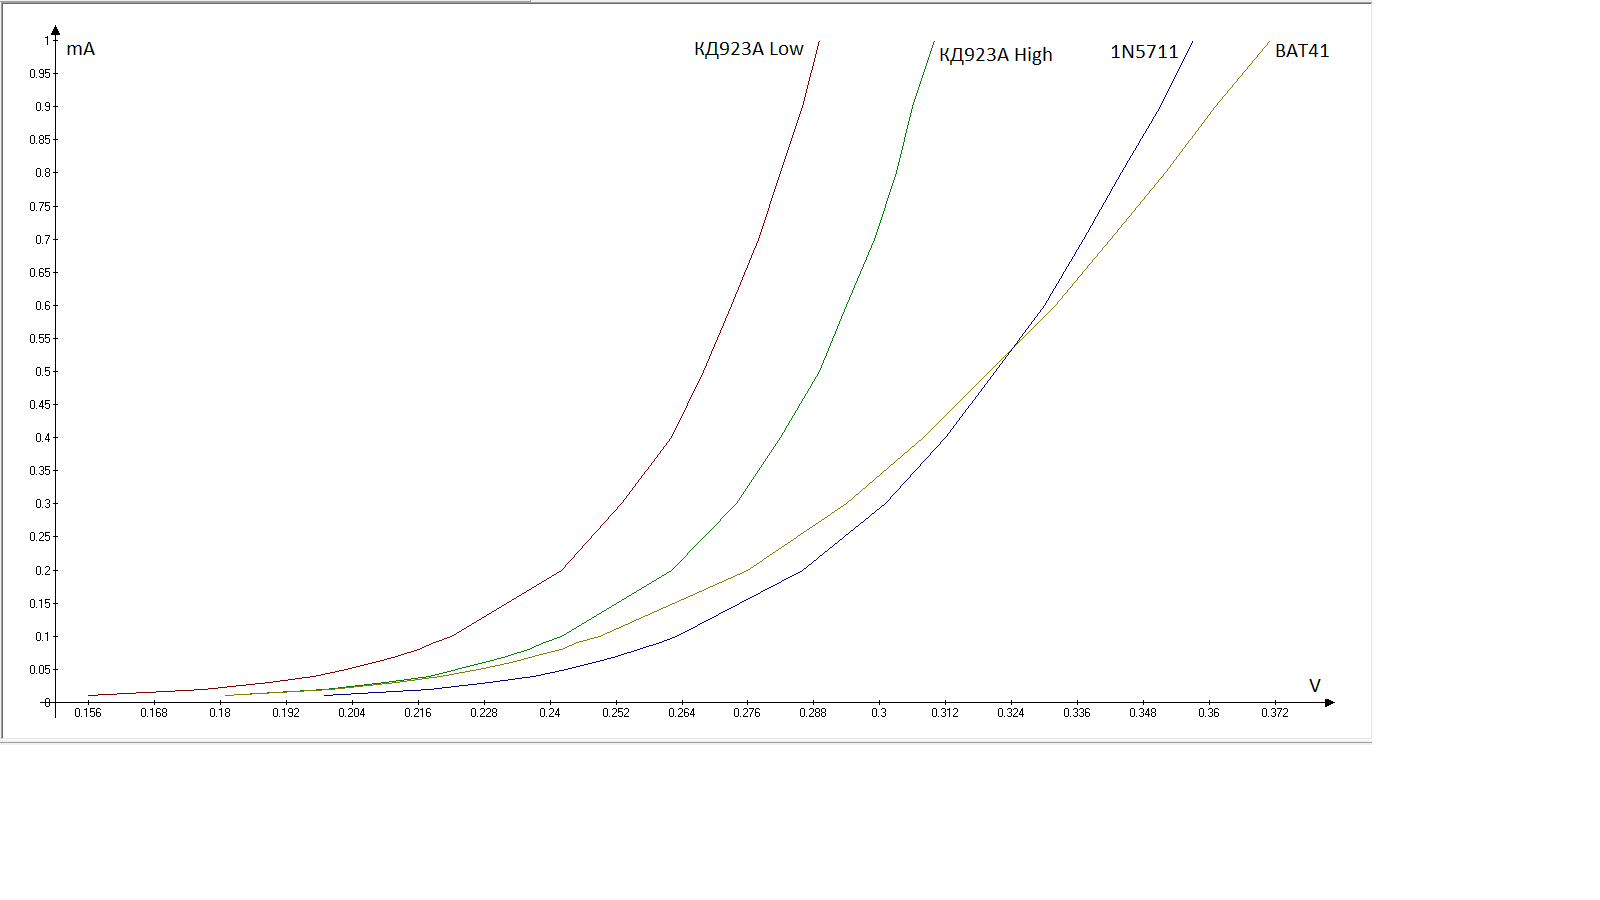Click the 0.264 voltage axis tick
Image resolution: width=1600 pixels, height=900 pixels.
click(682, 713)
